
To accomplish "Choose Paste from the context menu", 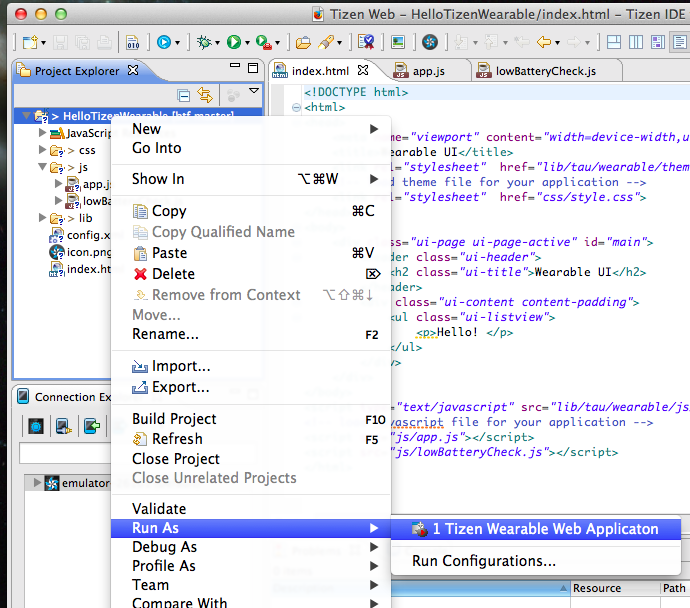I will coord(251,253).
